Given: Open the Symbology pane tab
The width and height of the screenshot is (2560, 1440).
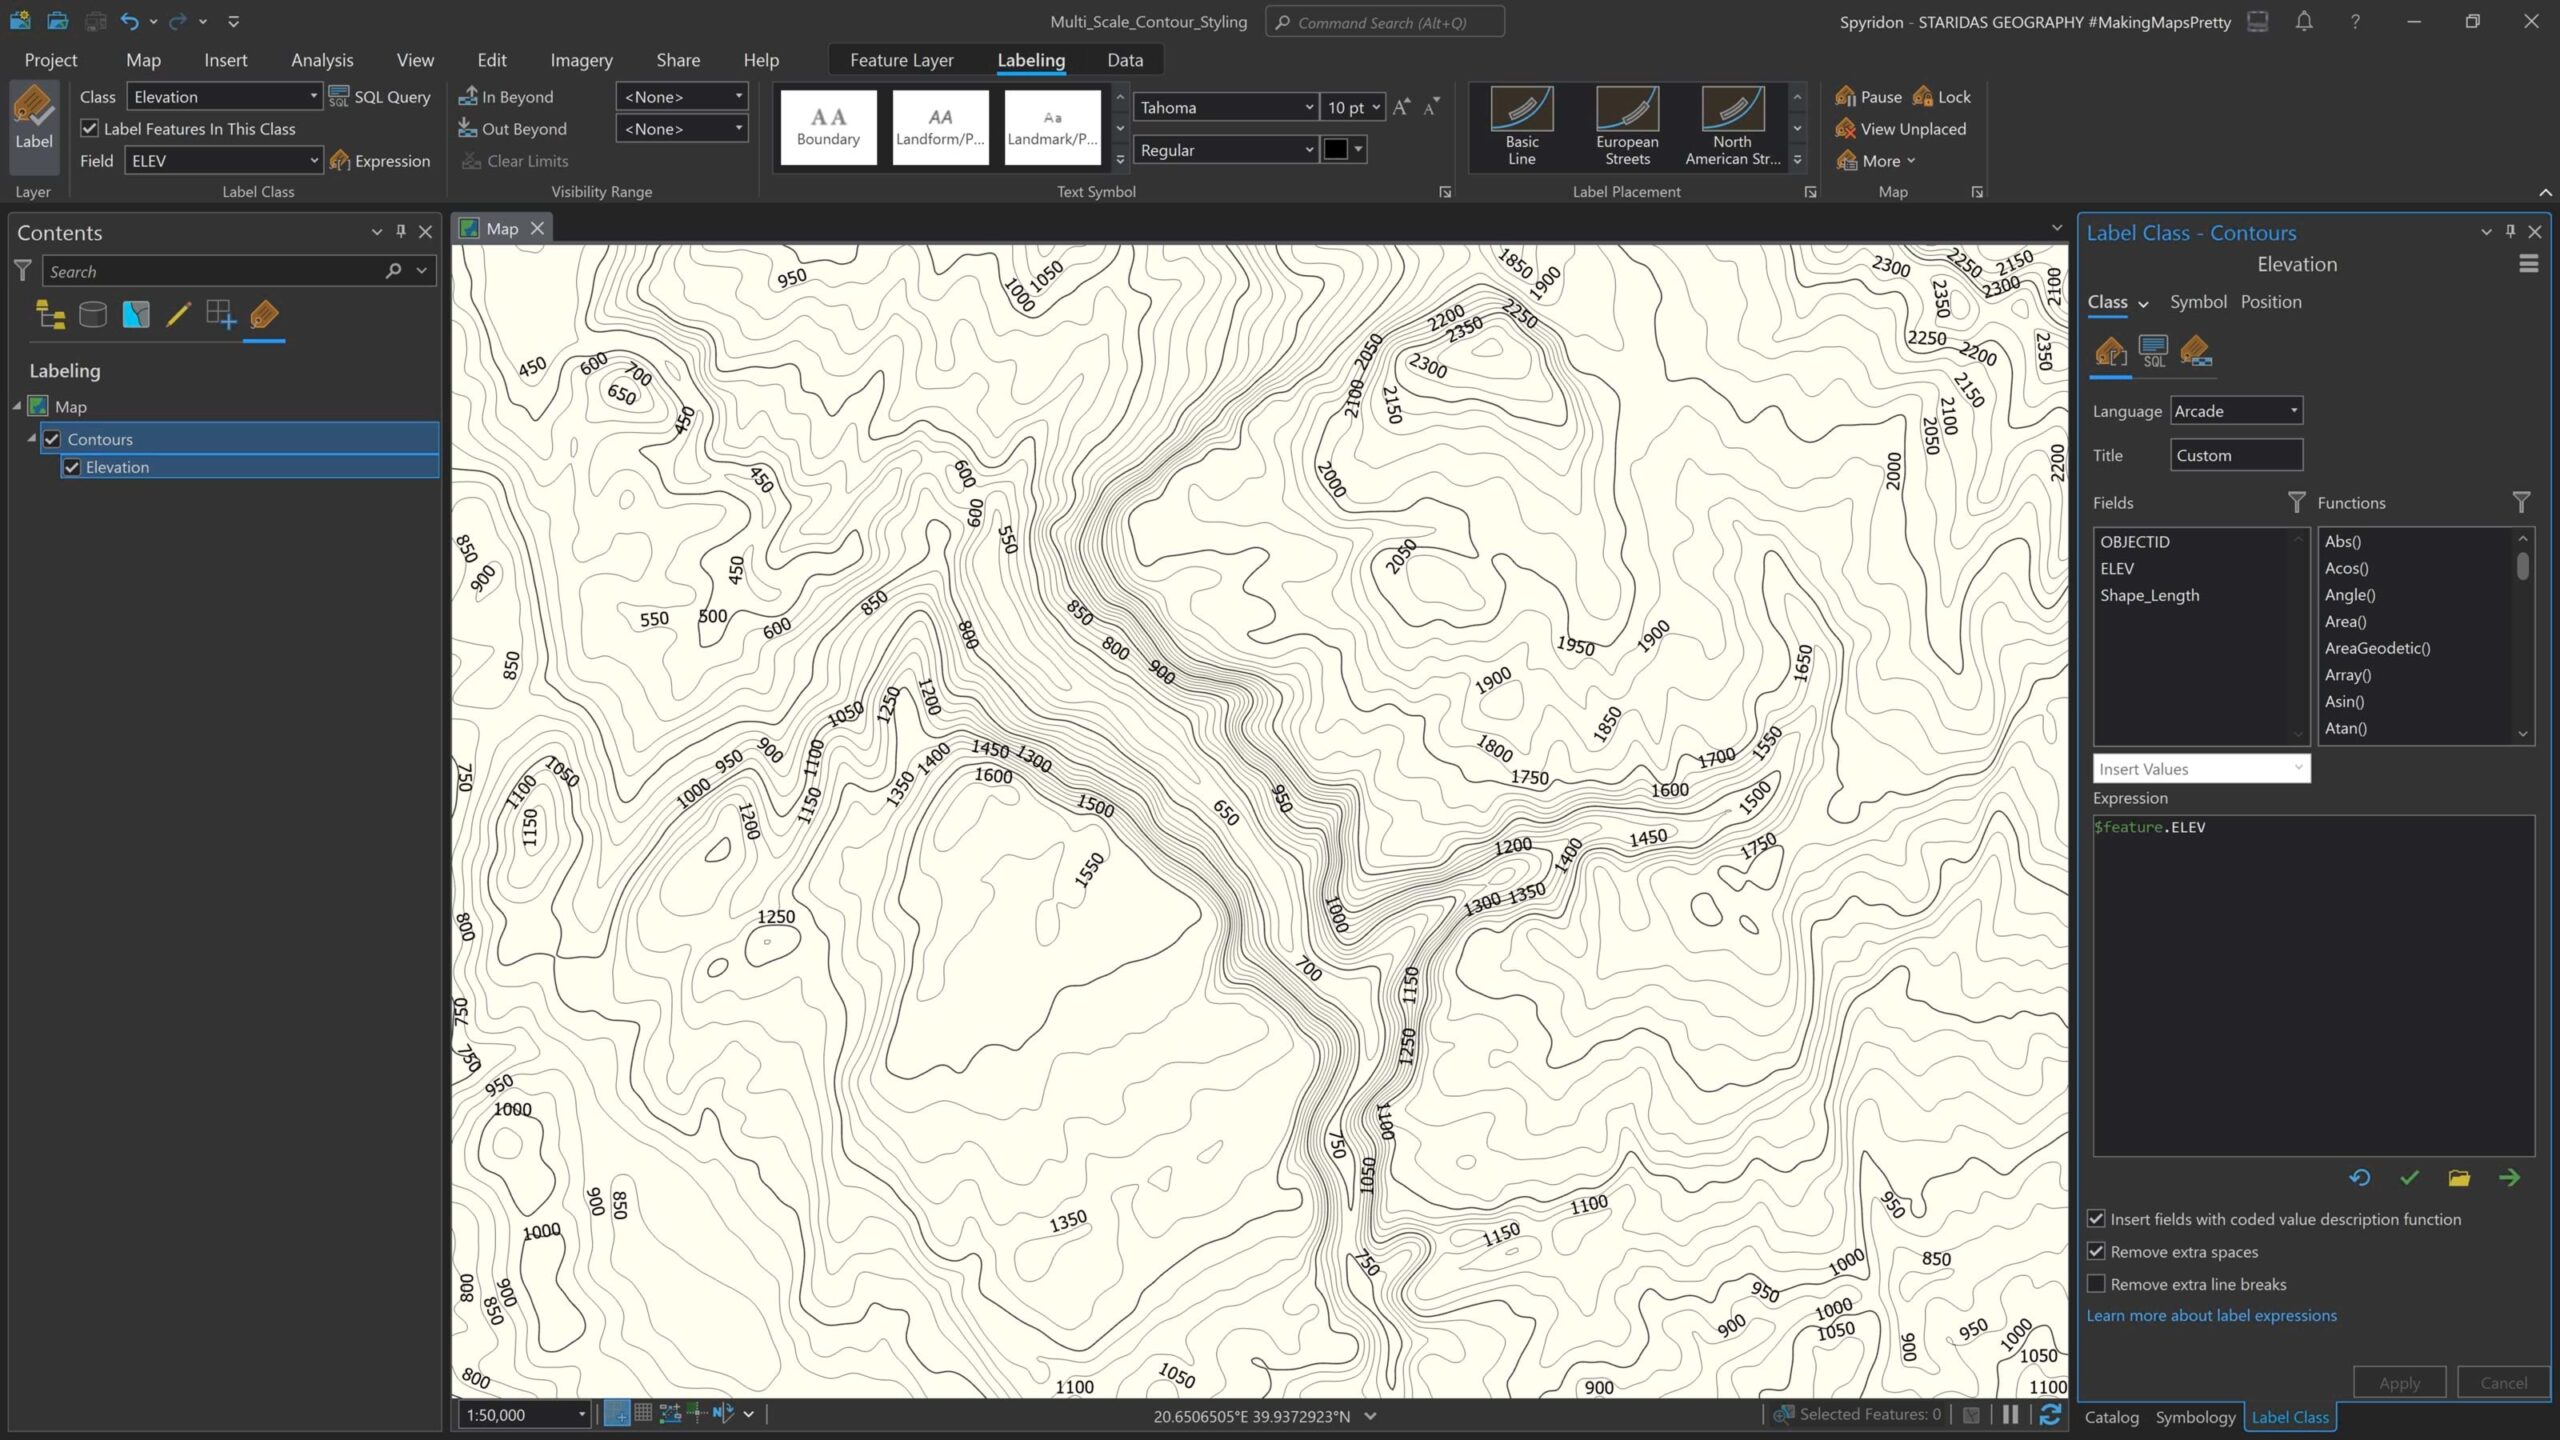Looking at the screenshot, I should [2195, 1417].
